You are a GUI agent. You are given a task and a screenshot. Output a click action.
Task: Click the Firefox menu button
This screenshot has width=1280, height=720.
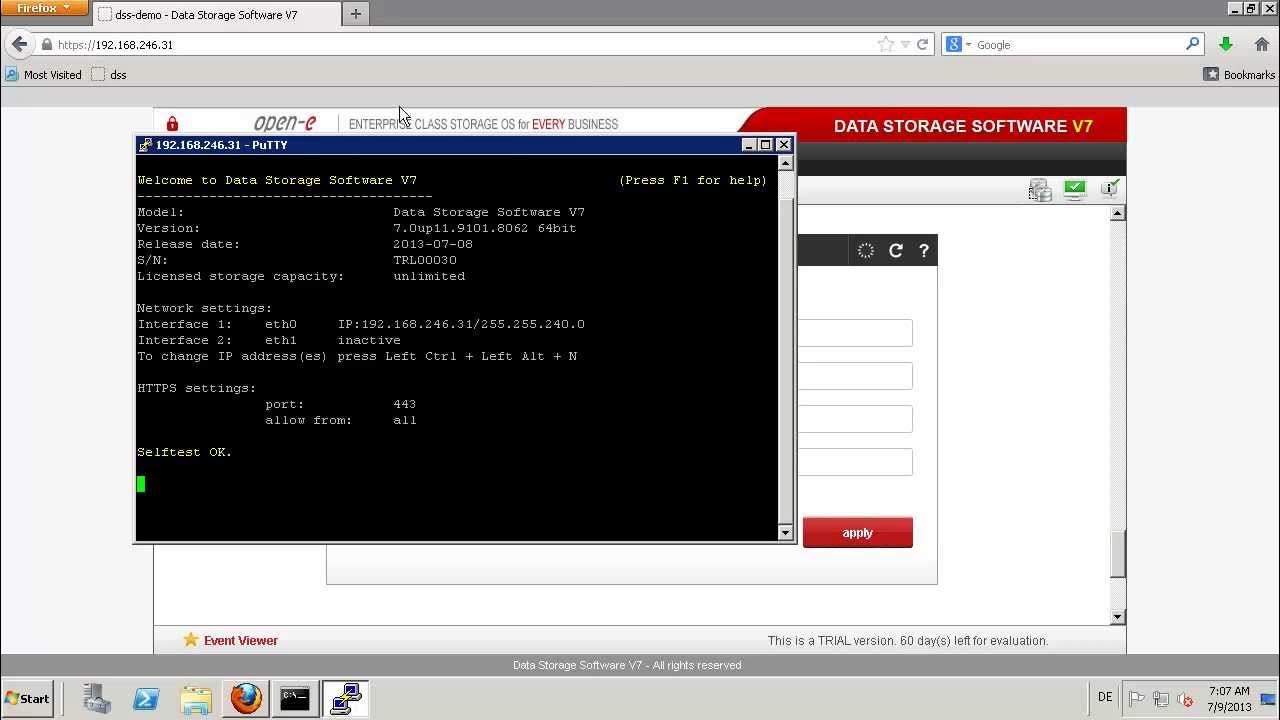tap(44, 8)
